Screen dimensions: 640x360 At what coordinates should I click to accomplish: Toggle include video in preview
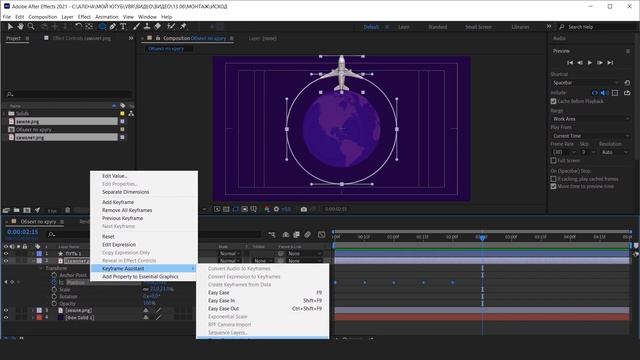coord(595,93)
